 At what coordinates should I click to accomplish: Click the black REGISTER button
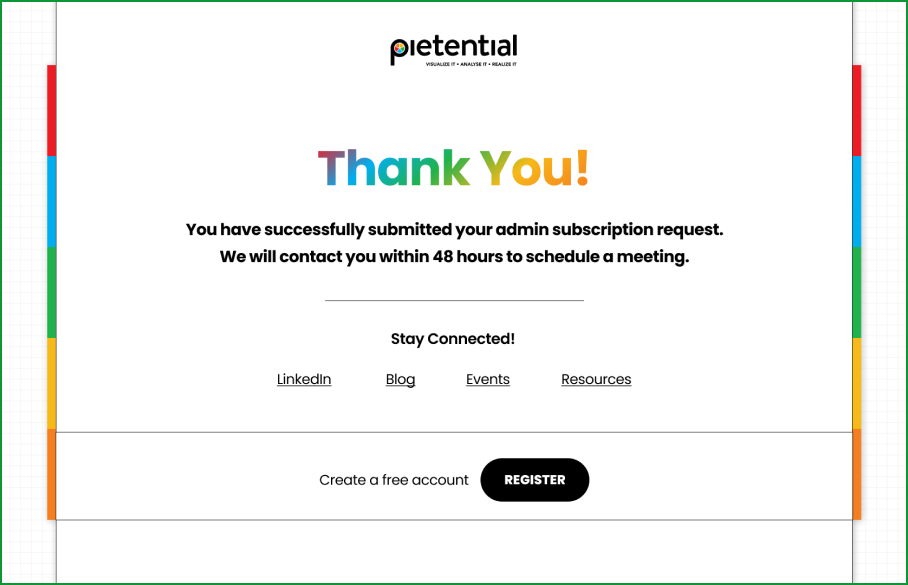pyautogui.click(x=534, y=480)
